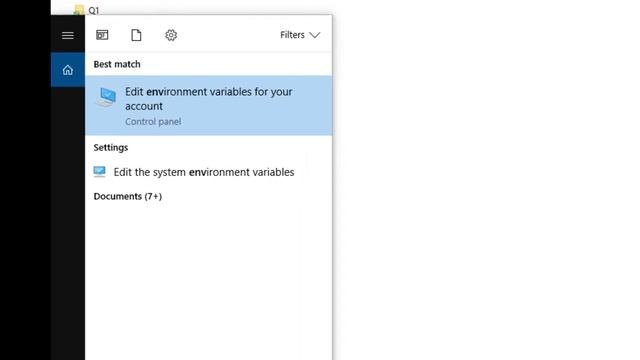640x360 pixels.
Task: Click the Q1 folder behind the panel
Action: [87, 10]
